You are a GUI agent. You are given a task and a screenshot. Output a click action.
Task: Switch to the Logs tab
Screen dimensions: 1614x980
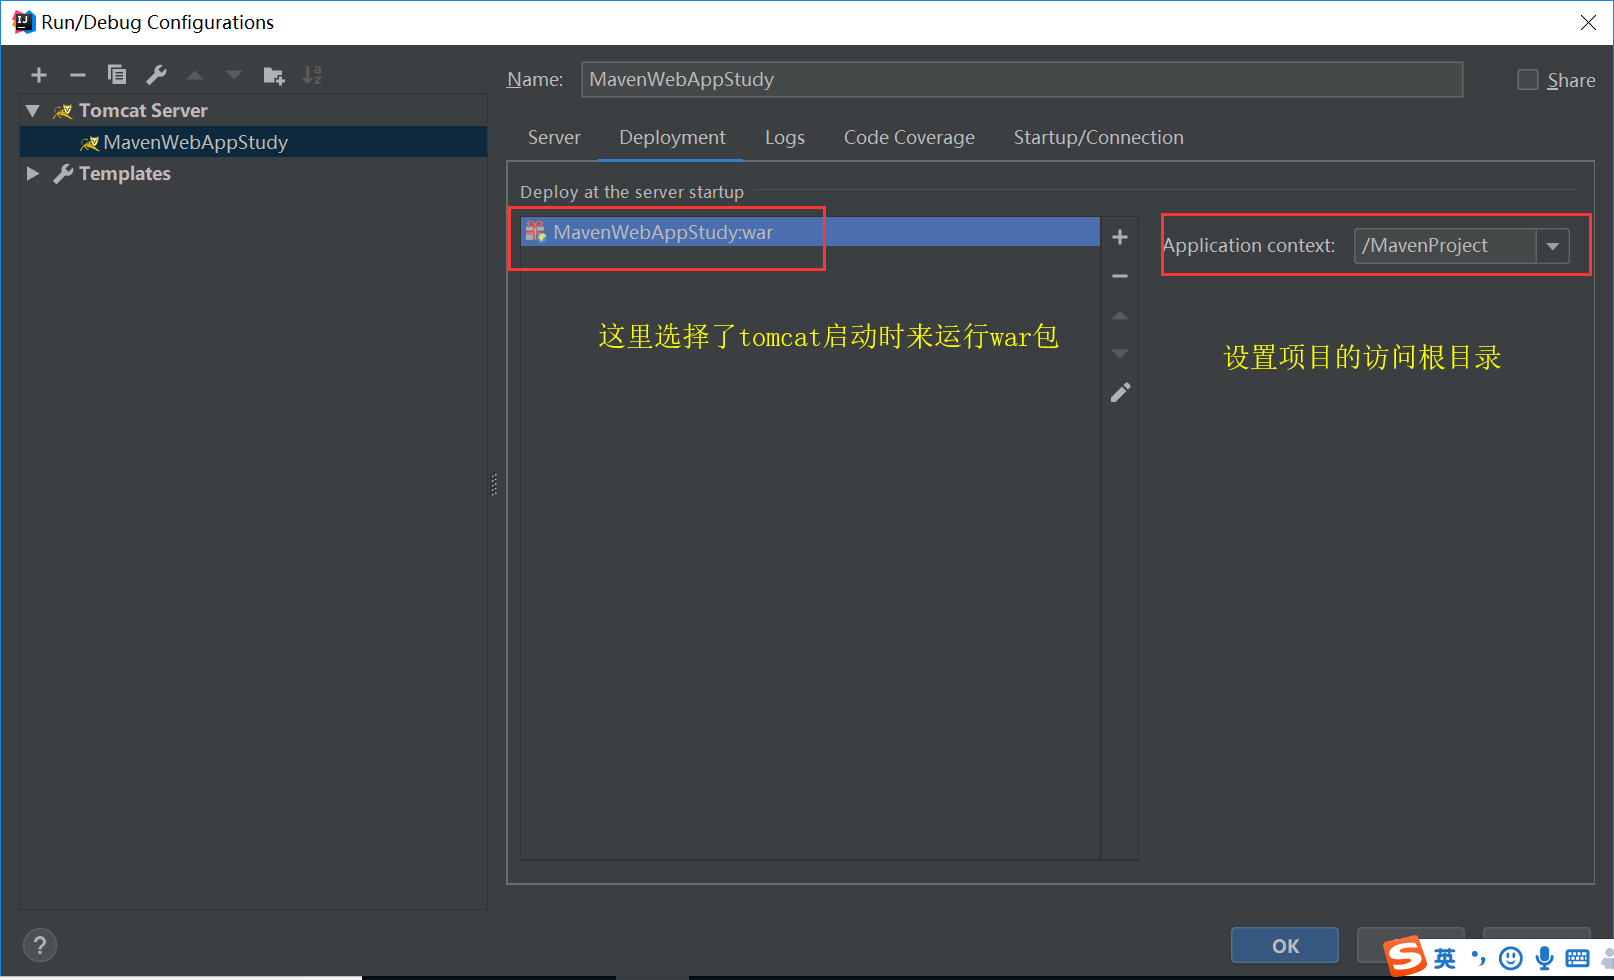[x=785, y=138]
